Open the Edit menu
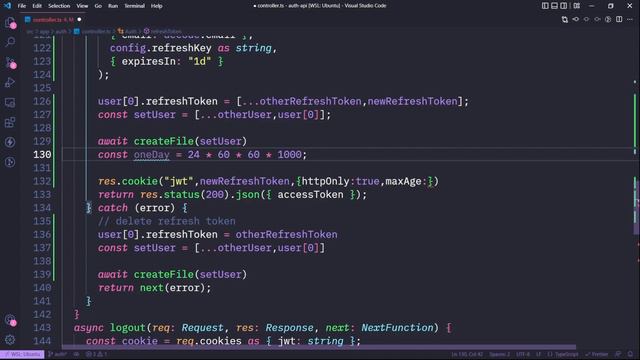Screen dimensions: 640x360 click(37, 6)
